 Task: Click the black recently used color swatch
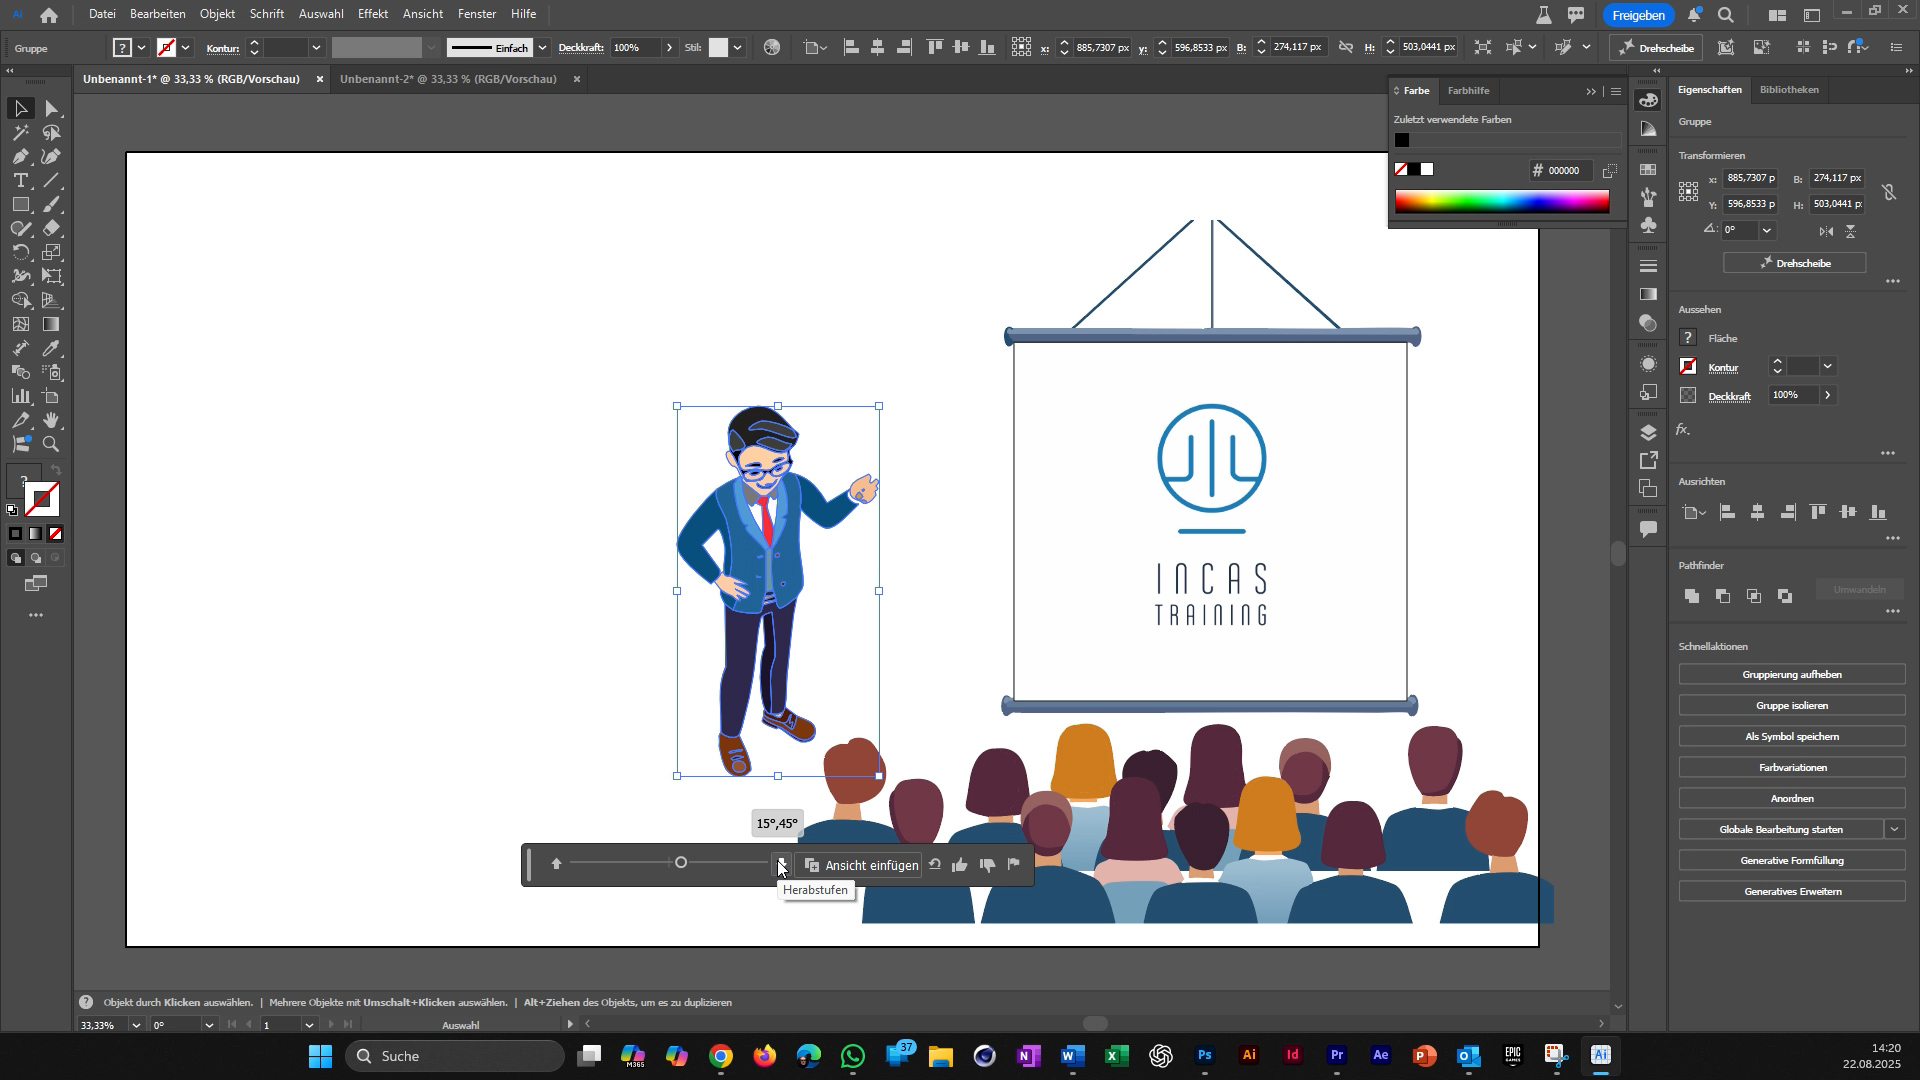(1402, 141)
